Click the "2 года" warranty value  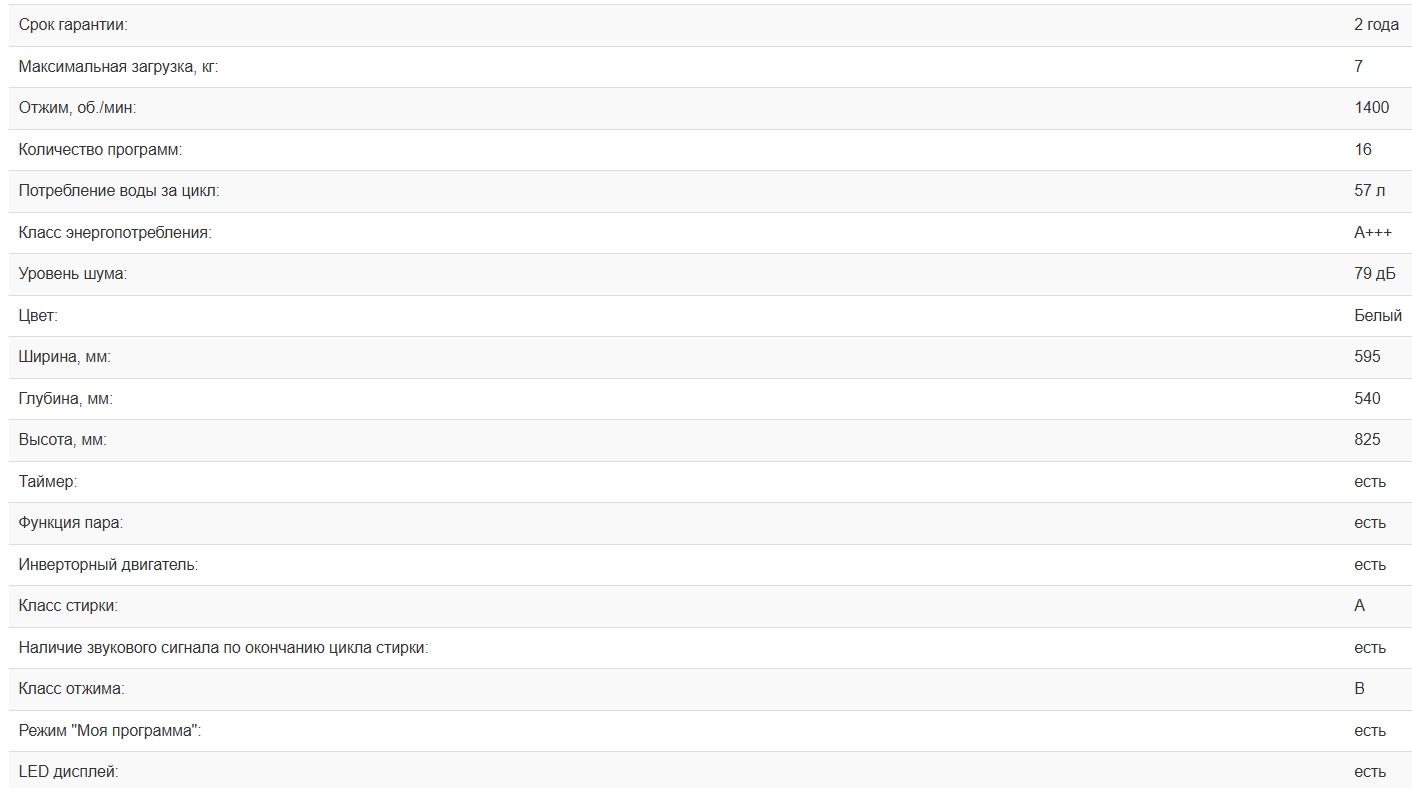click(1376, 25)
